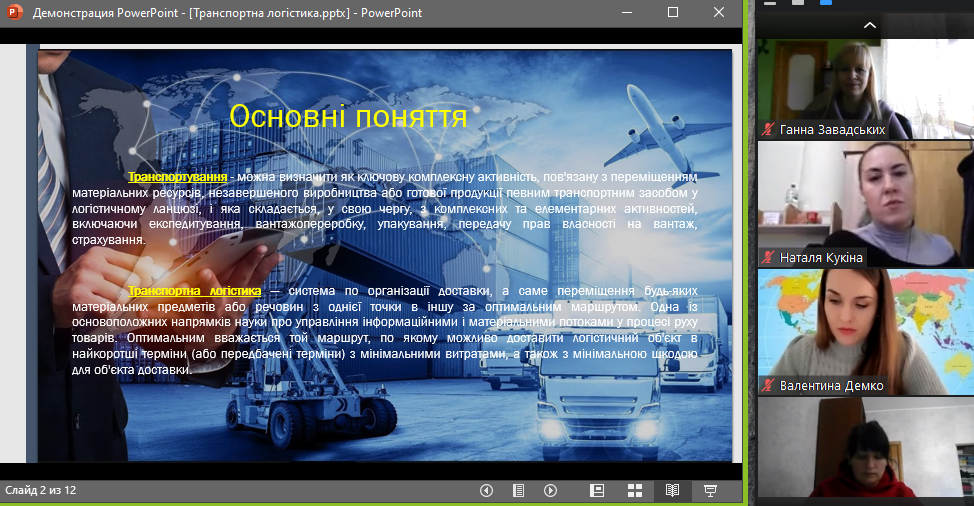Close the PowerPoint slideshow window
The height and width of the screenshot is (506, 974).
coord(719,12)
